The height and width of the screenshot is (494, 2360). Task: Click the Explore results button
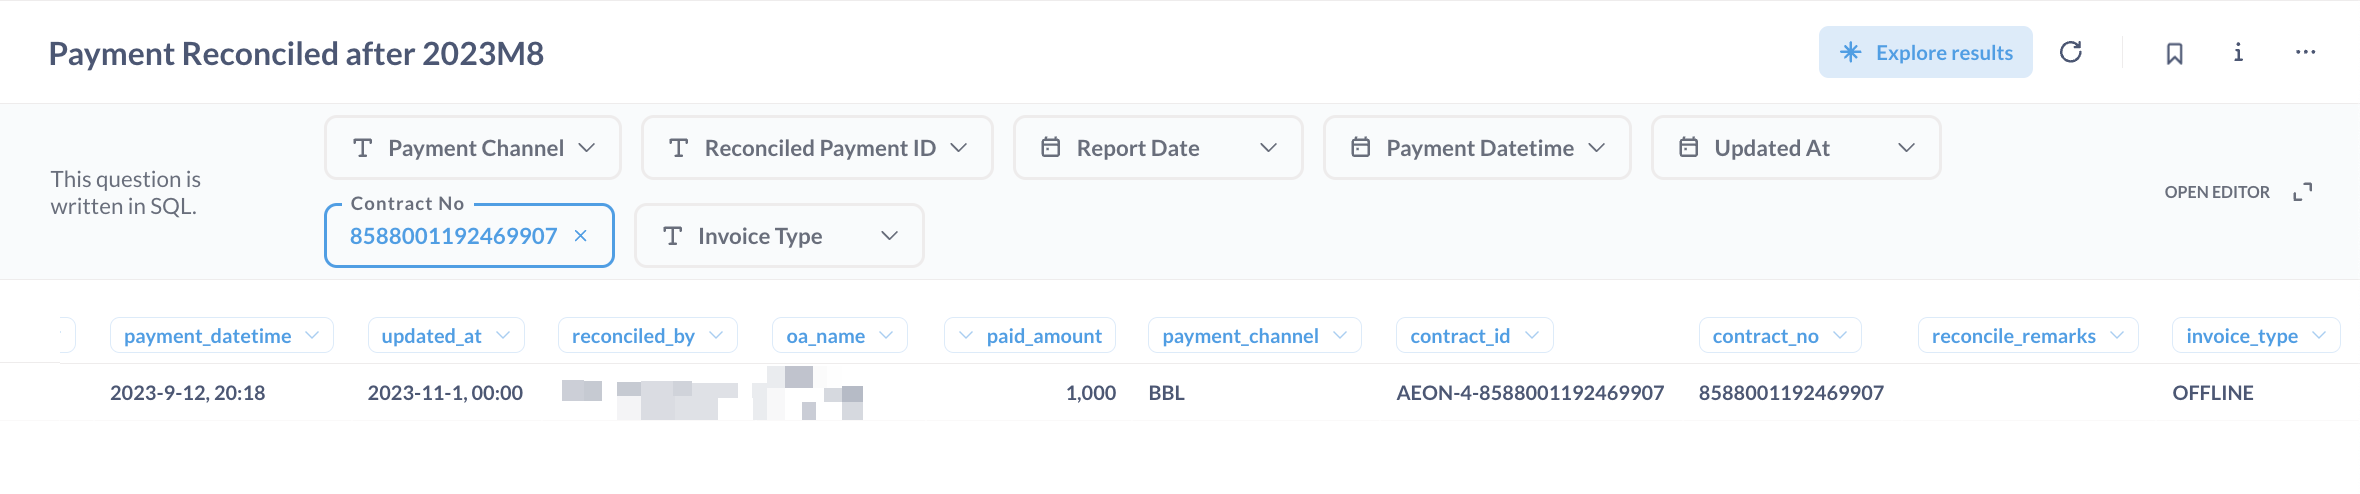(1925, 52)
